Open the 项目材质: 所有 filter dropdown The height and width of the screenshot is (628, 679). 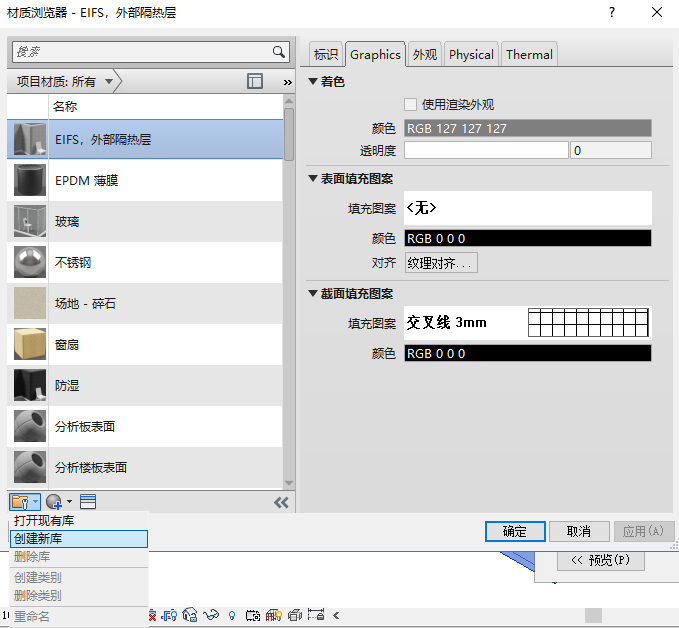click(x=65, y=81)
